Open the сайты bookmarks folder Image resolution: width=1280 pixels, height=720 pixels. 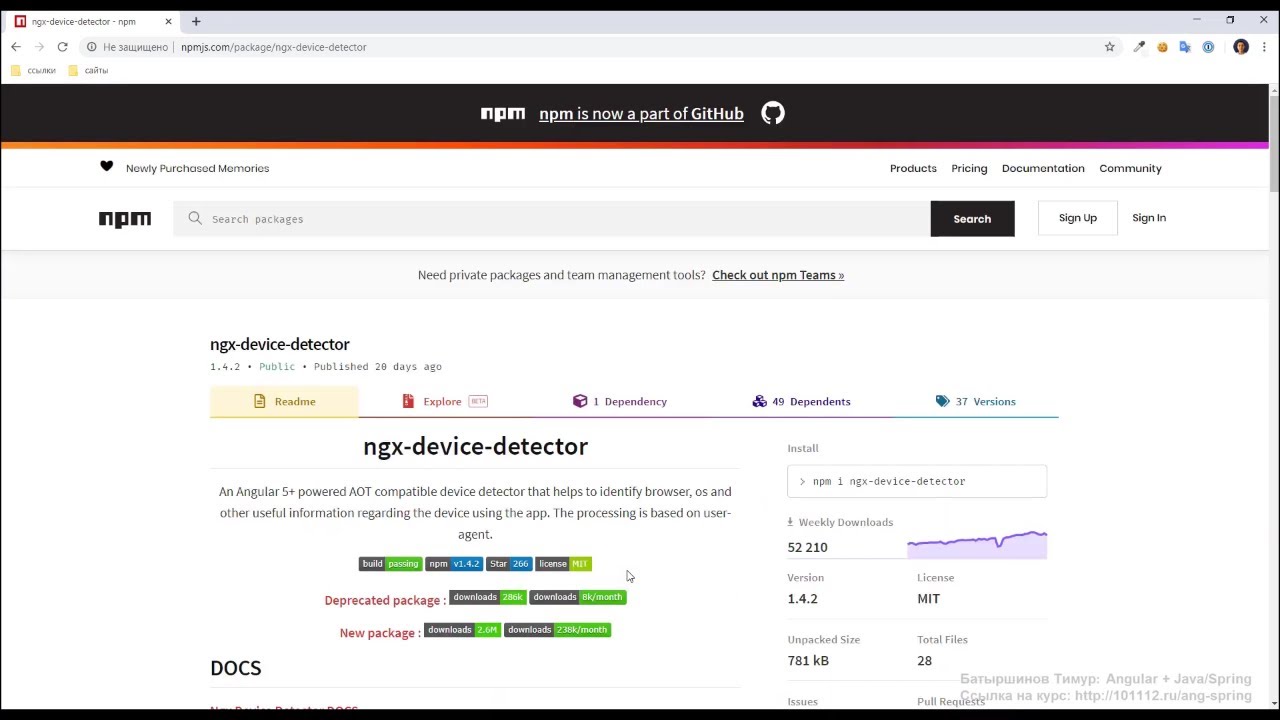click(x=88, y=70)
